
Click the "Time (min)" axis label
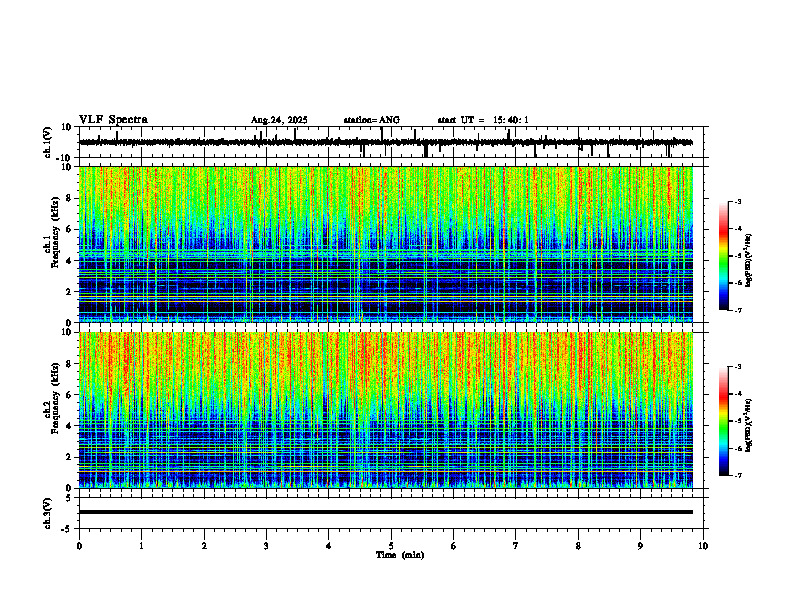pyautogui.click(x=400, y=555)
